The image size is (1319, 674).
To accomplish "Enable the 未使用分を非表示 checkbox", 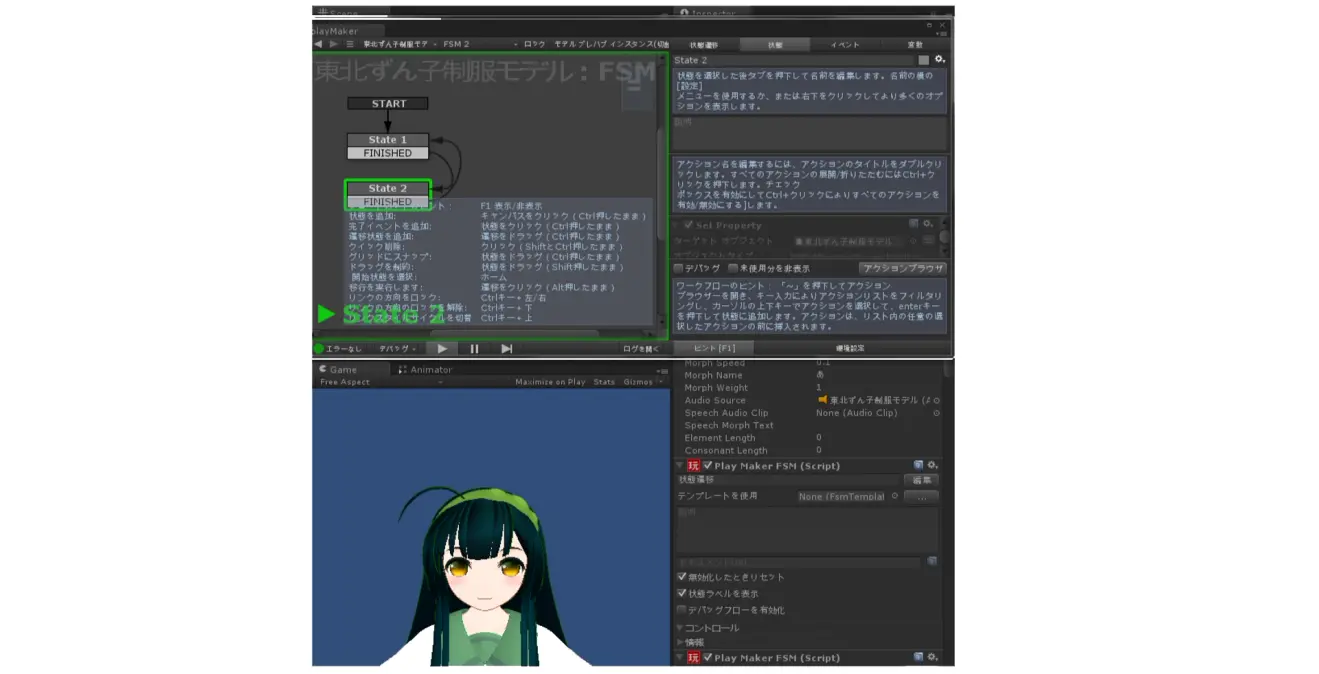I will tap(733, 269).
